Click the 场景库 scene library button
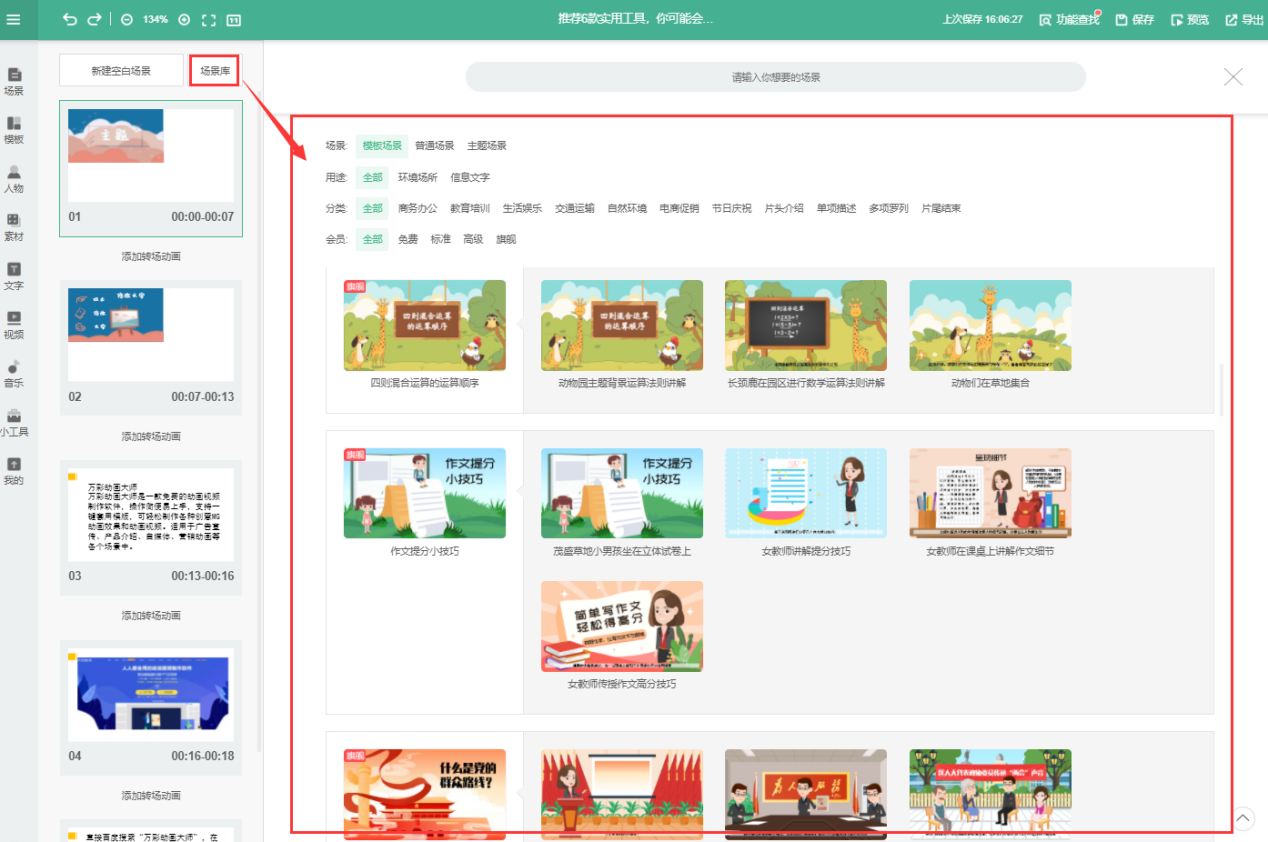The width and height of the screenshot is (1268, 842). [x=214, y=71]
